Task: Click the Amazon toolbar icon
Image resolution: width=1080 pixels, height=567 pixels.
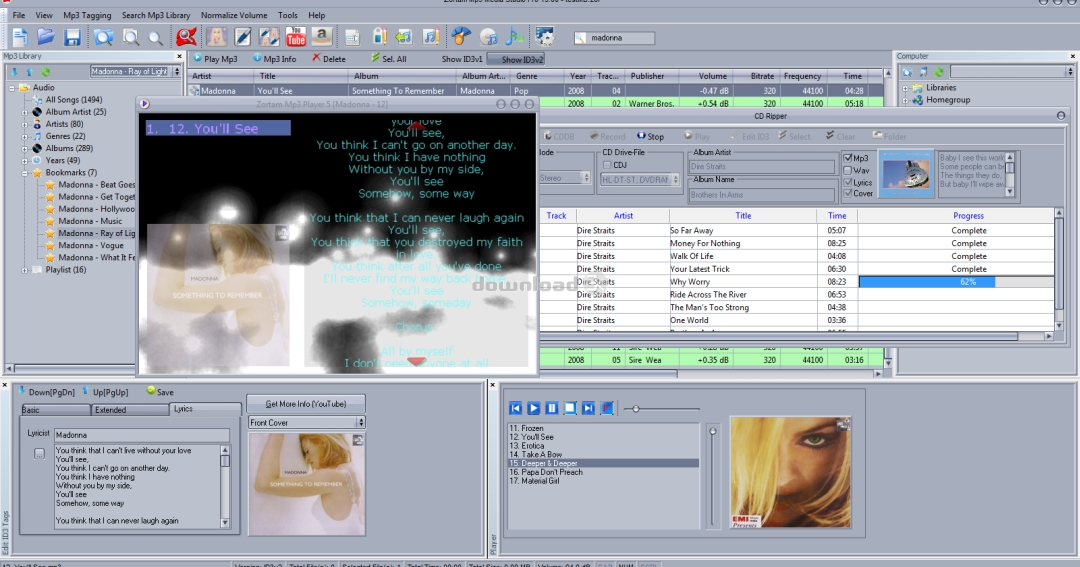Action: (x=322, y=37)
